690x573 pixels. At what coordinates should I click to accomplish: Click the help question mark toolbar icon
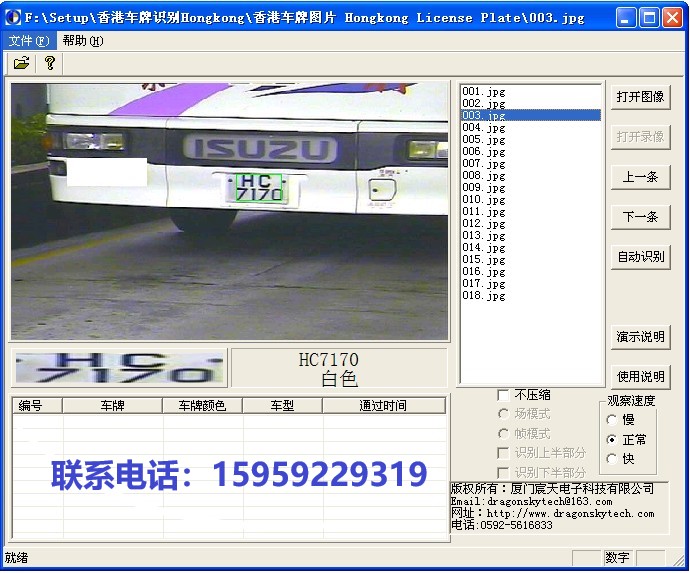[50, 63]
